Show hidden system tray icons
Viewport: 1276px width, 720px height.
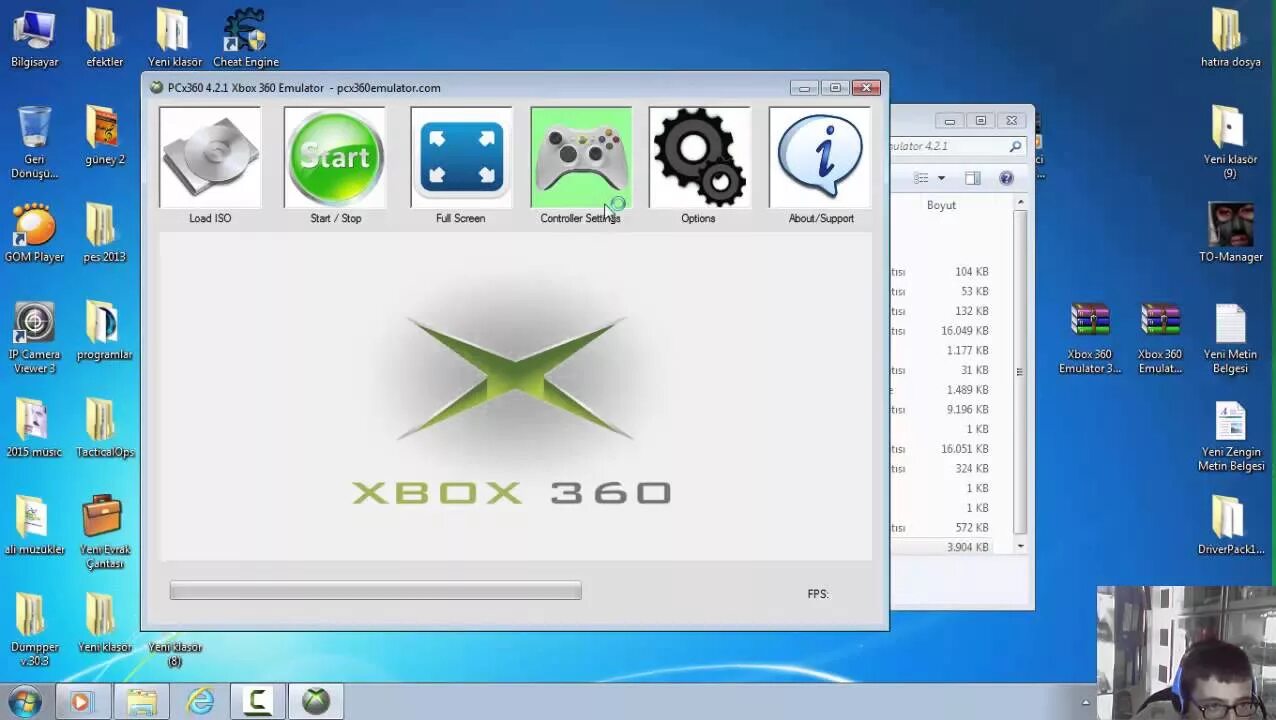(x=1085, y=703)
